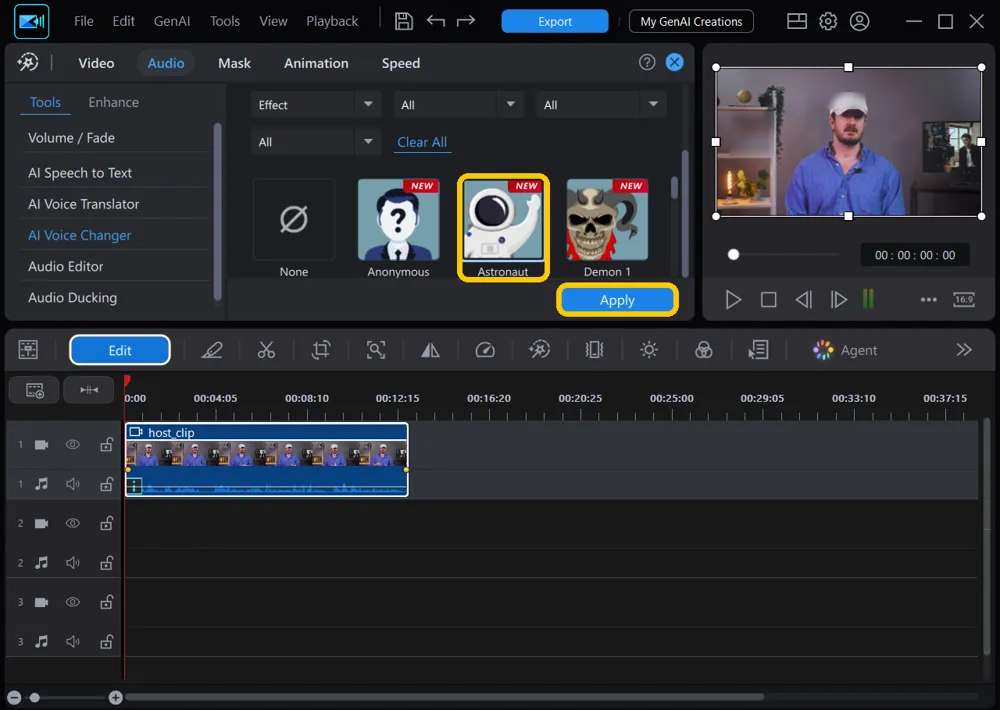
Task: Hide video track 2 with eye icon
Action: 73,524
